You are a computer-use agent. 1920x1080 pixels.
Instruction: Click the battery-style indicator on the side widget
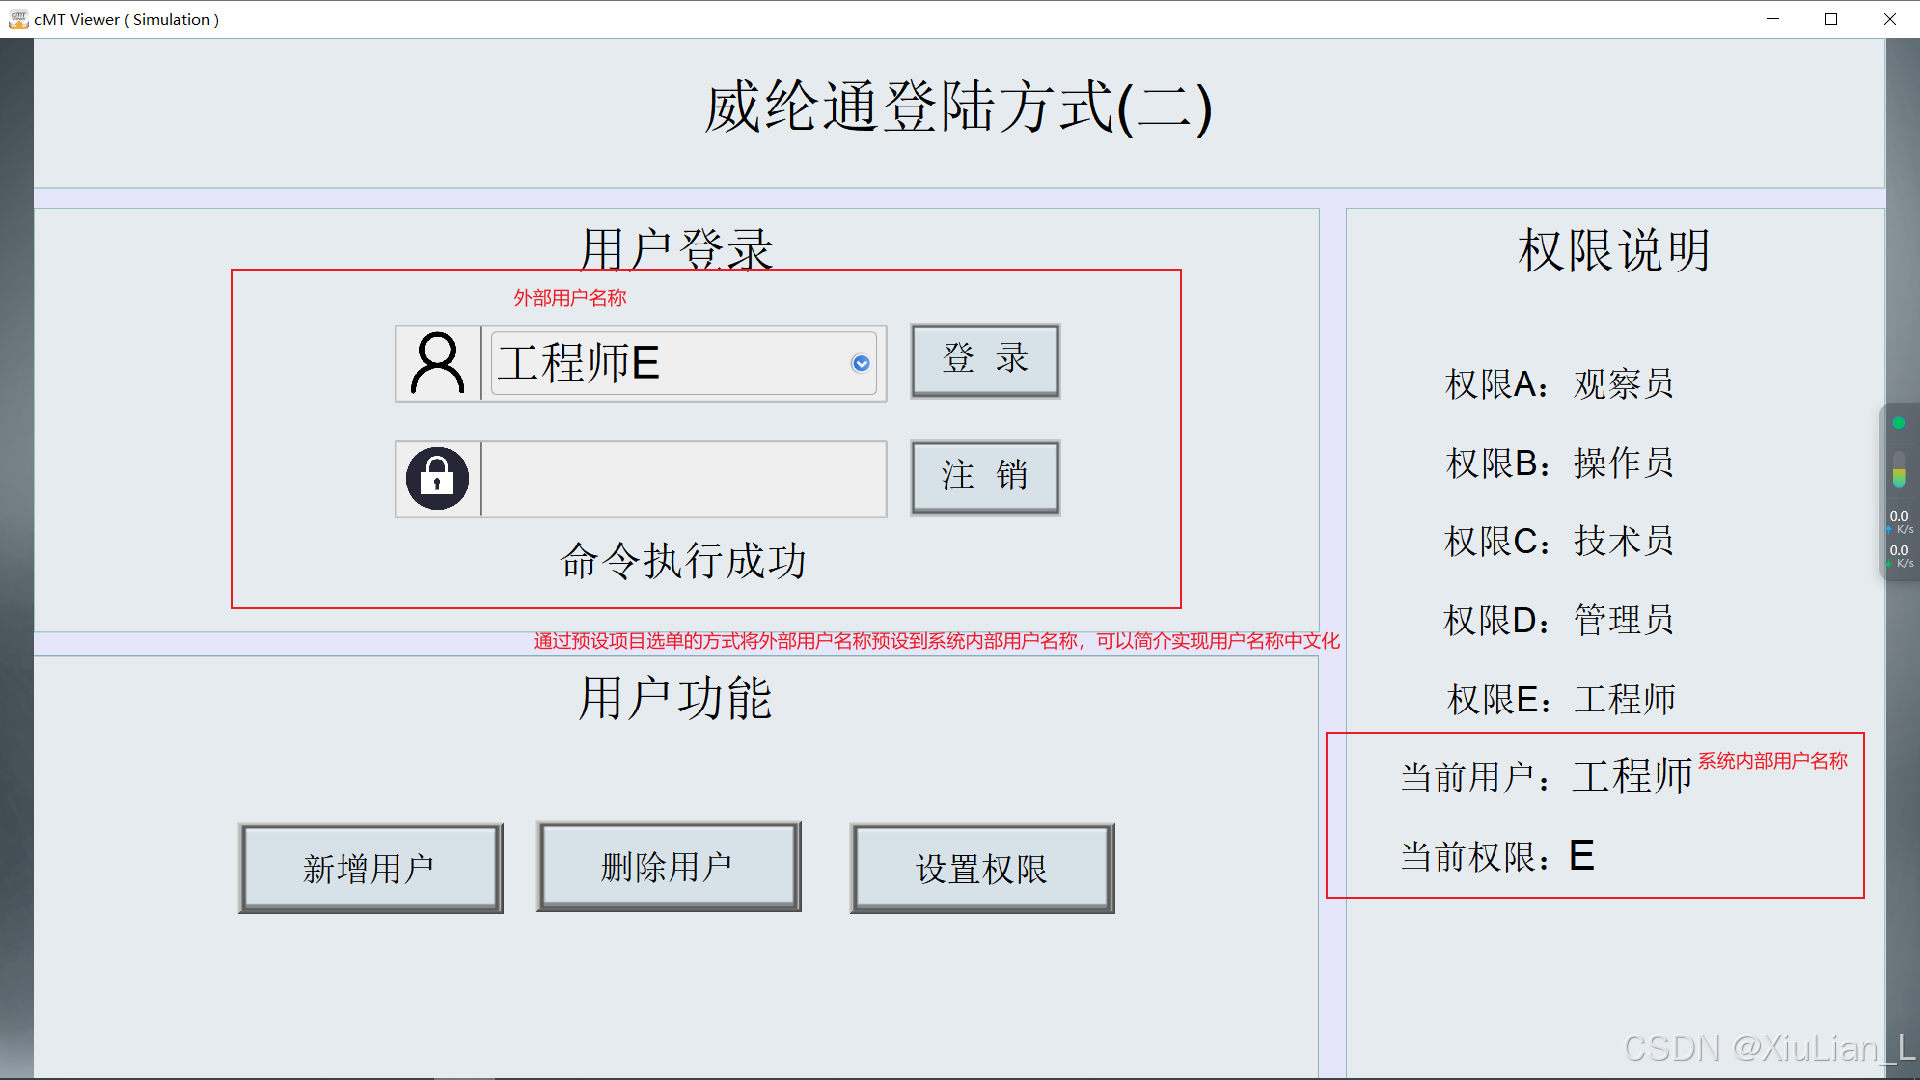(1898, 471)
